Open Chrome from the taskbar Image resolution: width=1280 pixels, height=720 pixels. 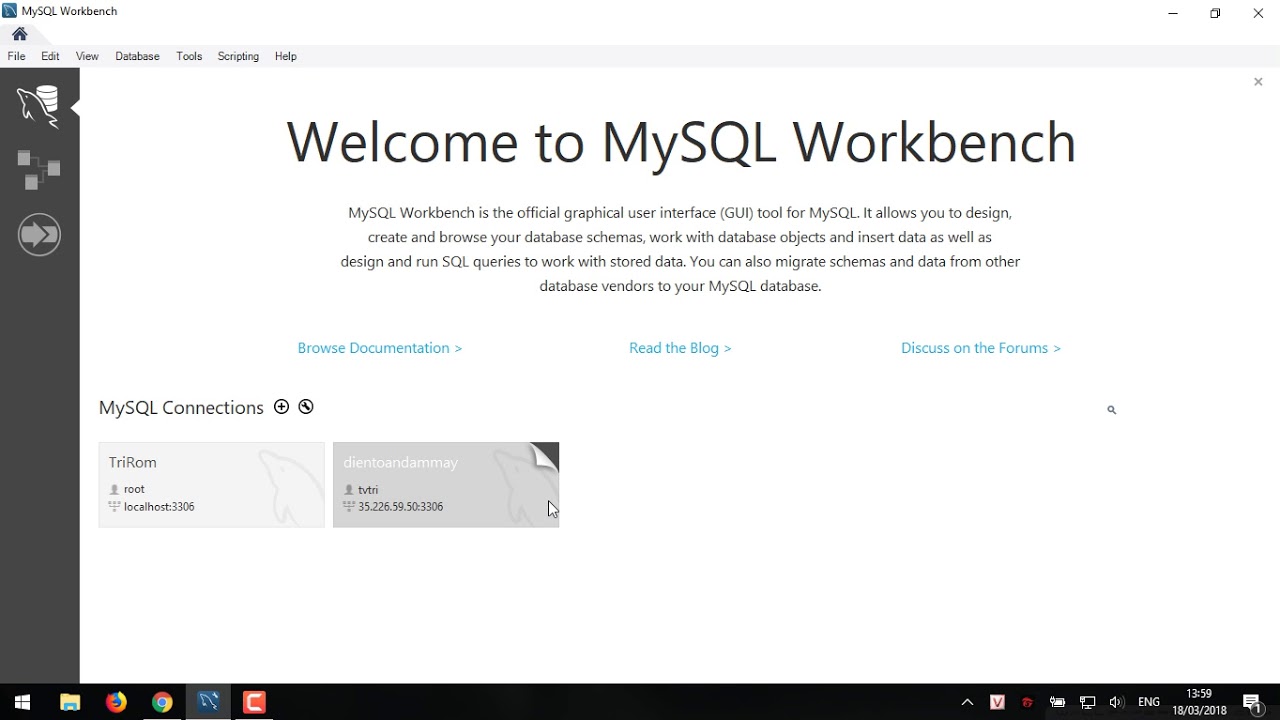coord(162,702)
